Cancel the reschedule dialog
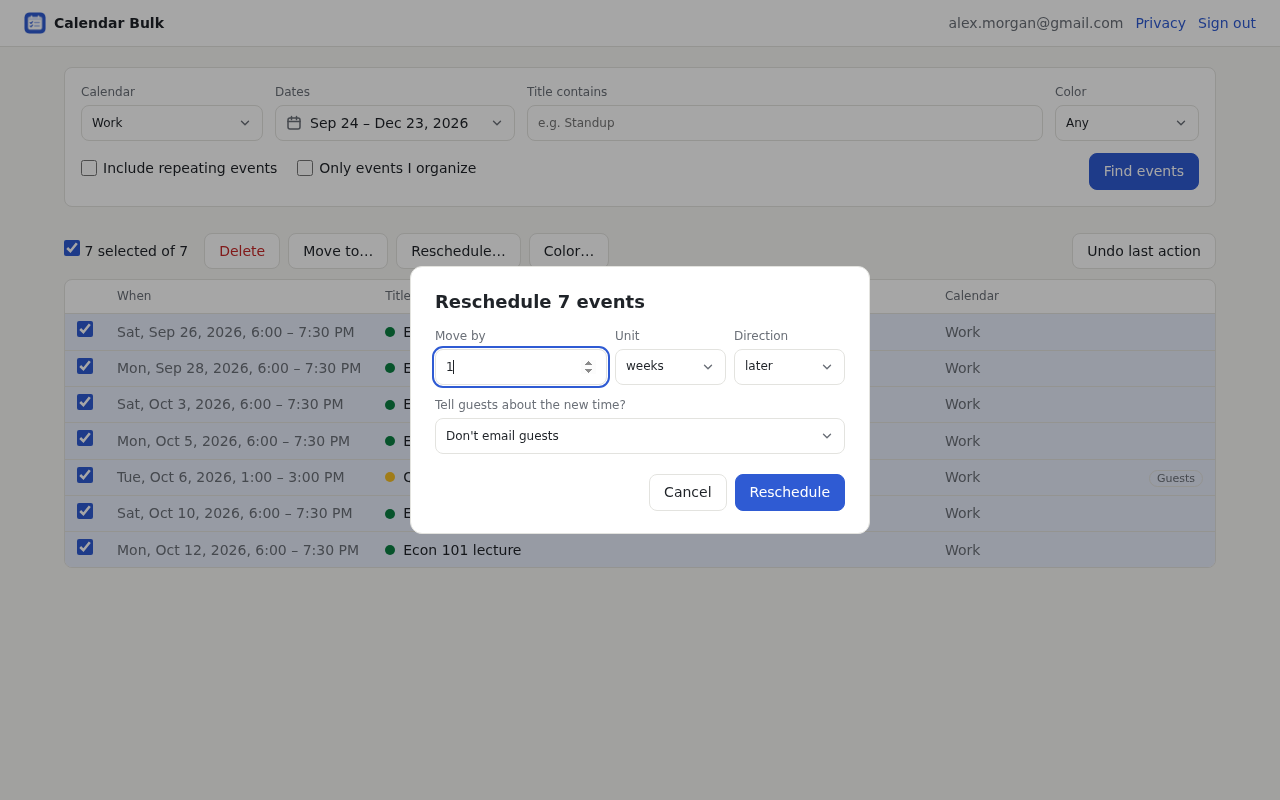Viewport: 1280px width, 800px height. pos(688,492)
